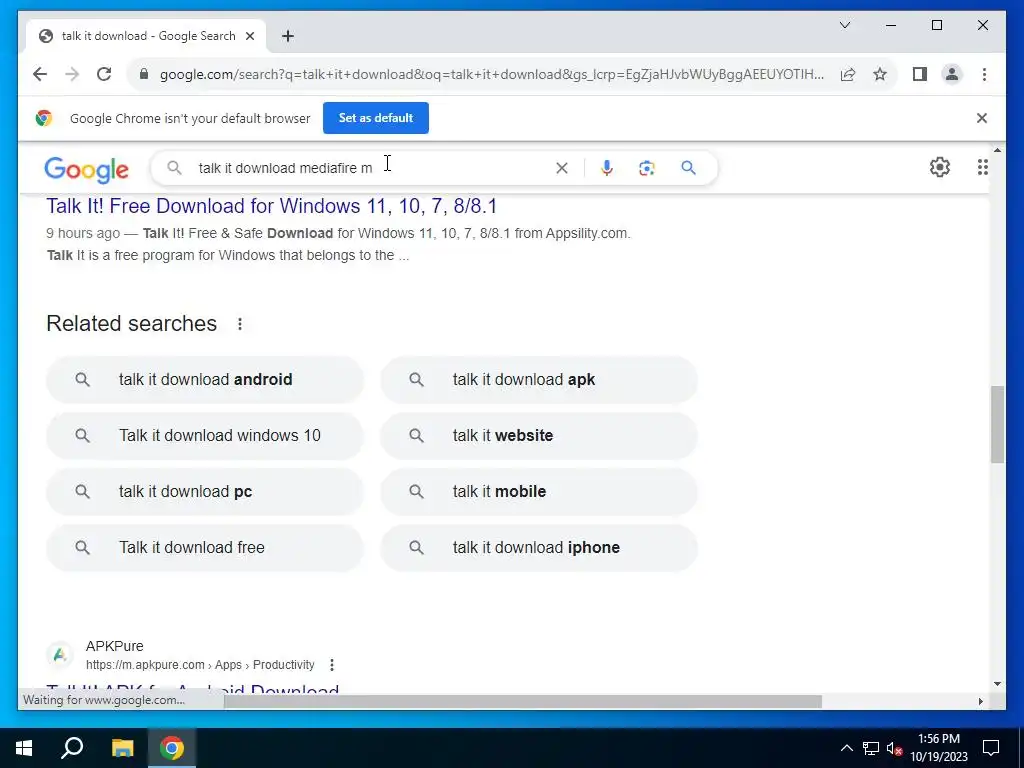Open the taskbar clock and date
Image resolution: width=1024 pixels, height=768 pixels.
938,748
